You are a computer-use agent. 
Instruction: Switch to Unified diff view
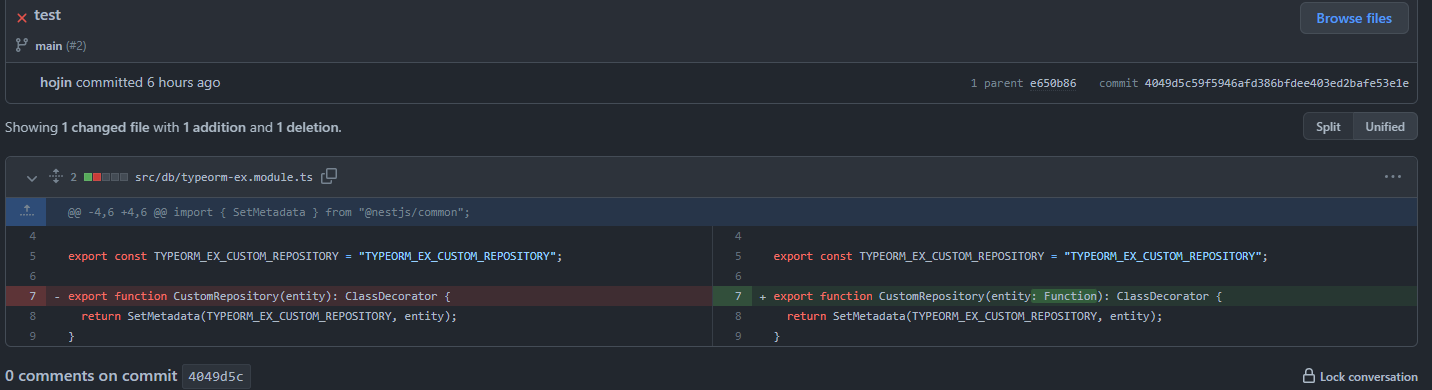point(1385,126)
